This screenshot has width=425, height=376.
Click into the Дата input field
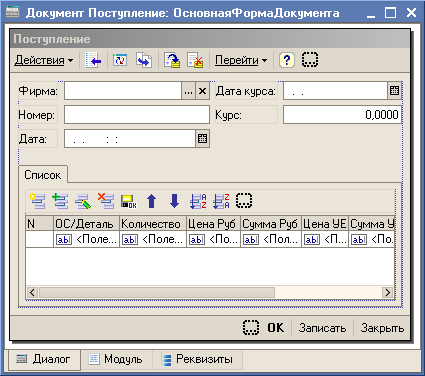[130, 139]
